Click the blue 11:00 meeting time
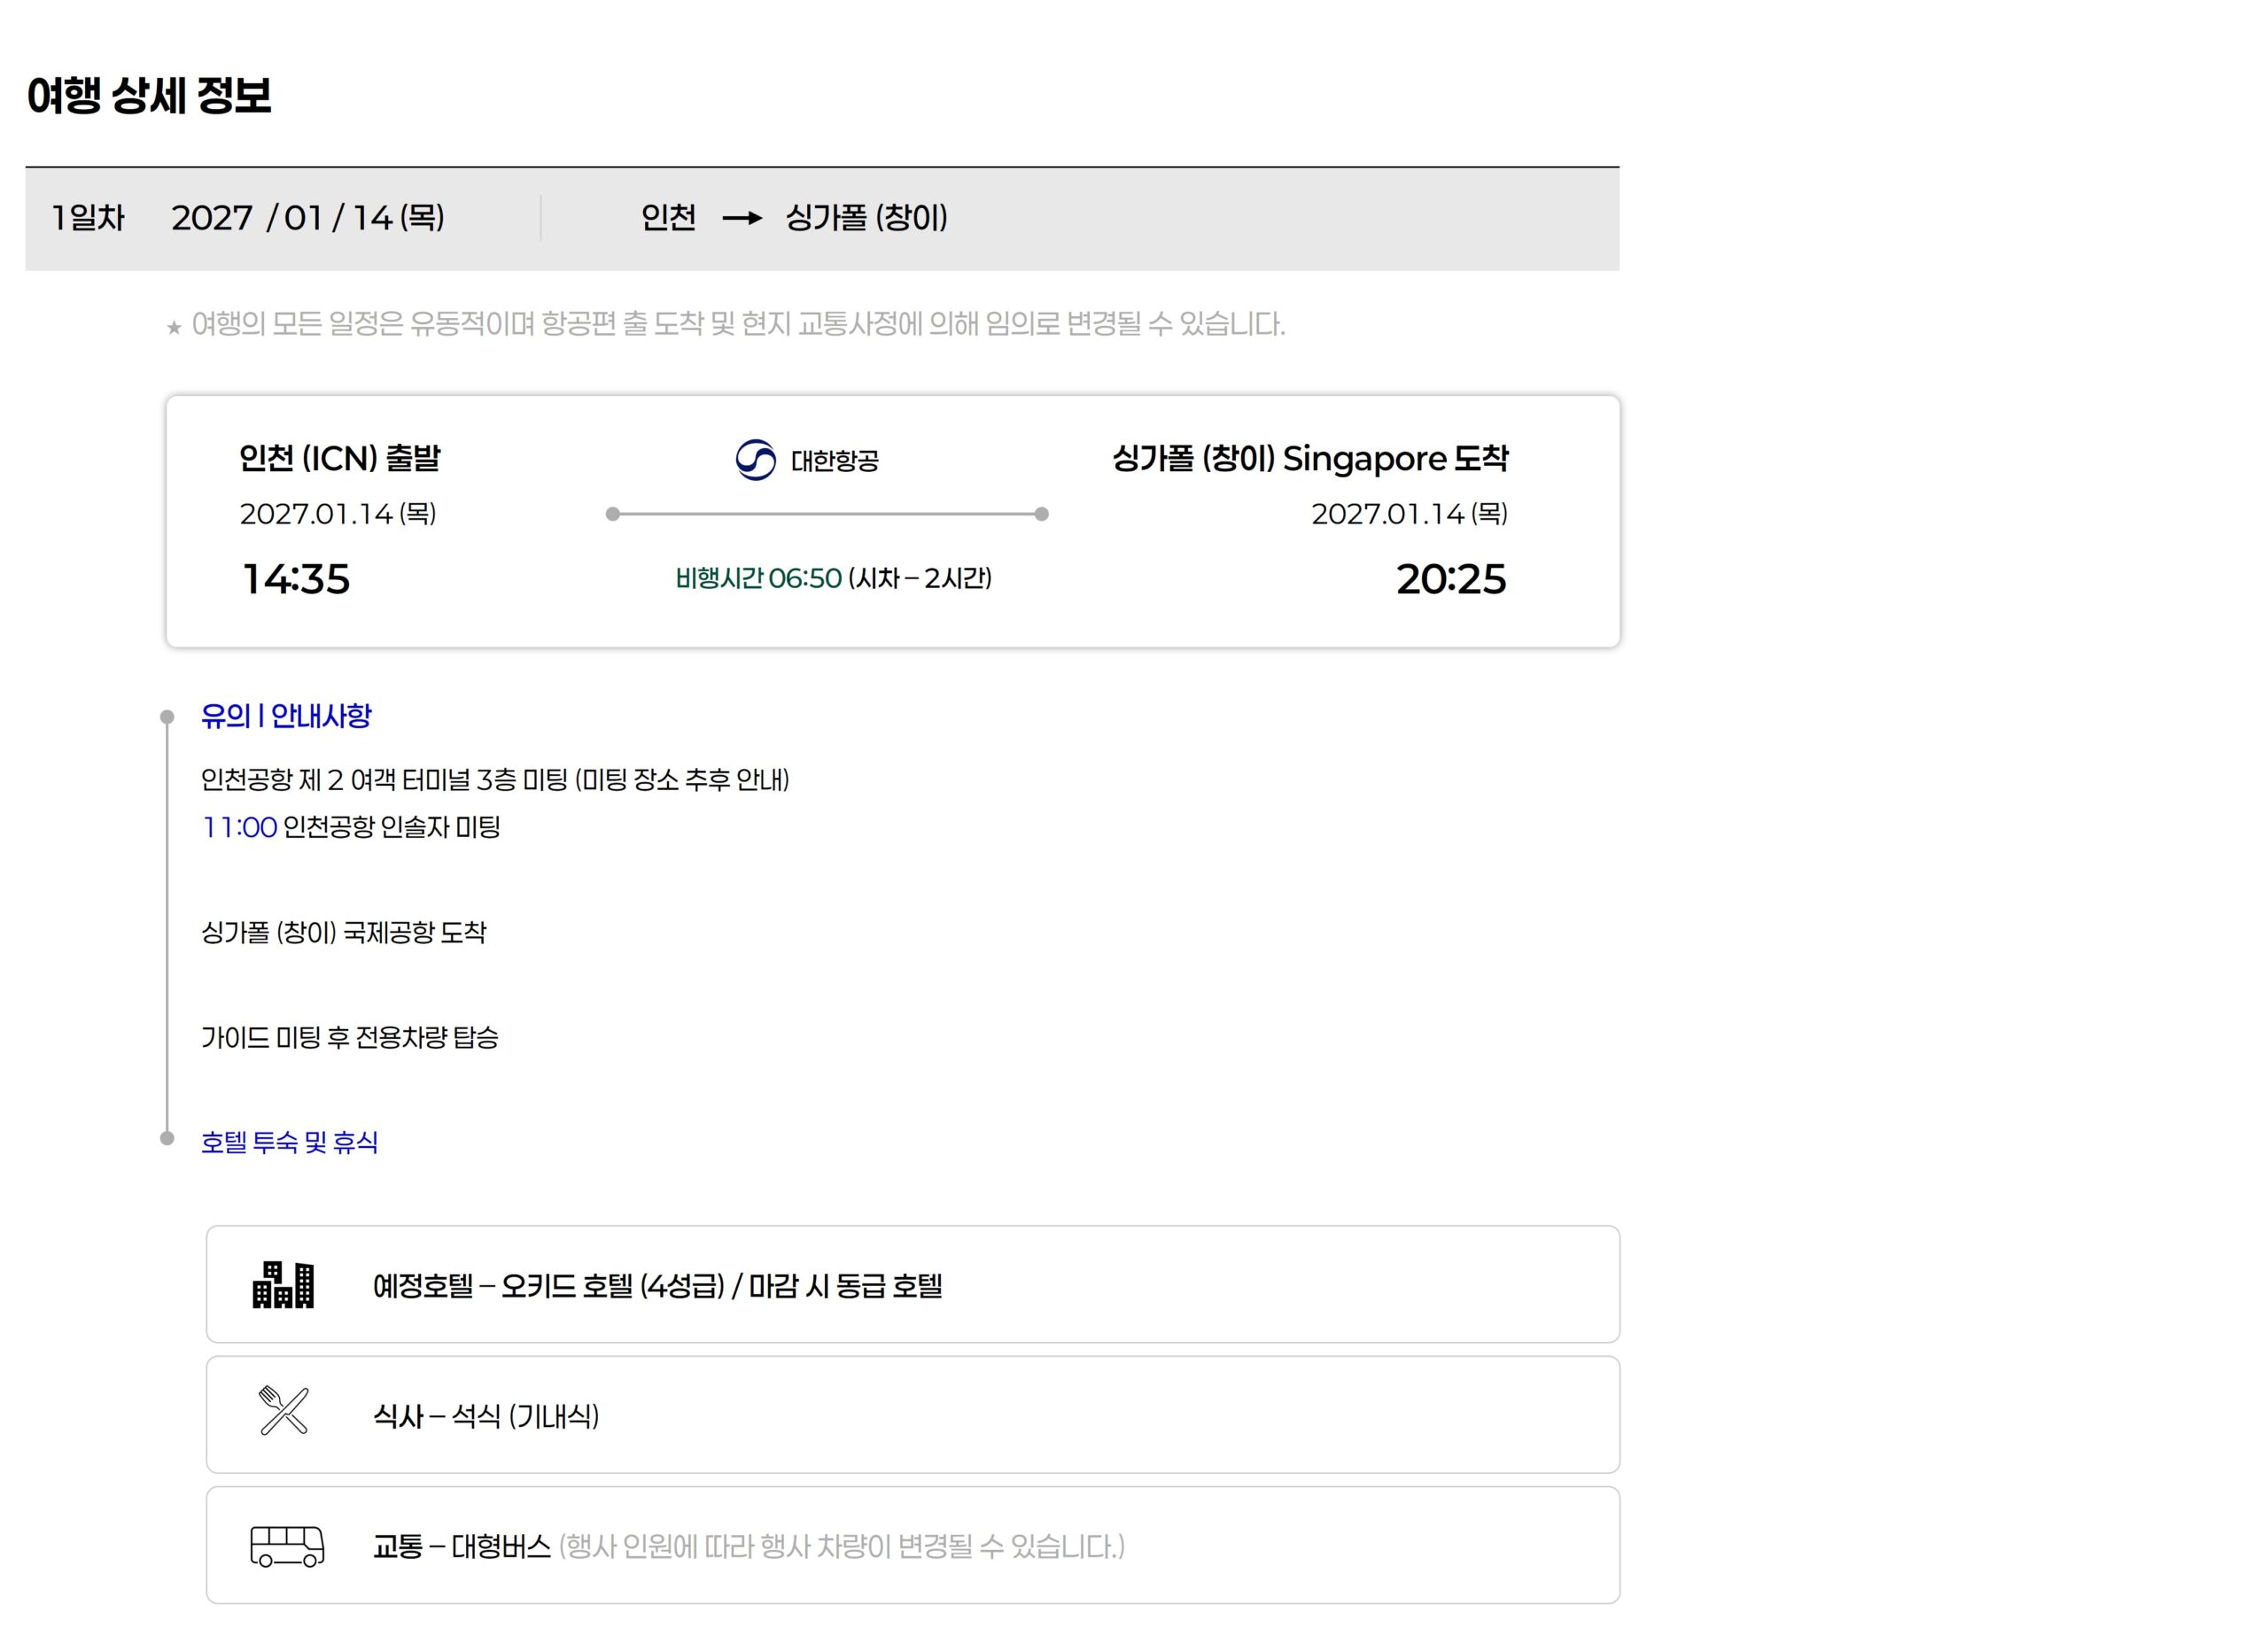The height and width of the screenshot is (1635, 2268). click(239, 827)
